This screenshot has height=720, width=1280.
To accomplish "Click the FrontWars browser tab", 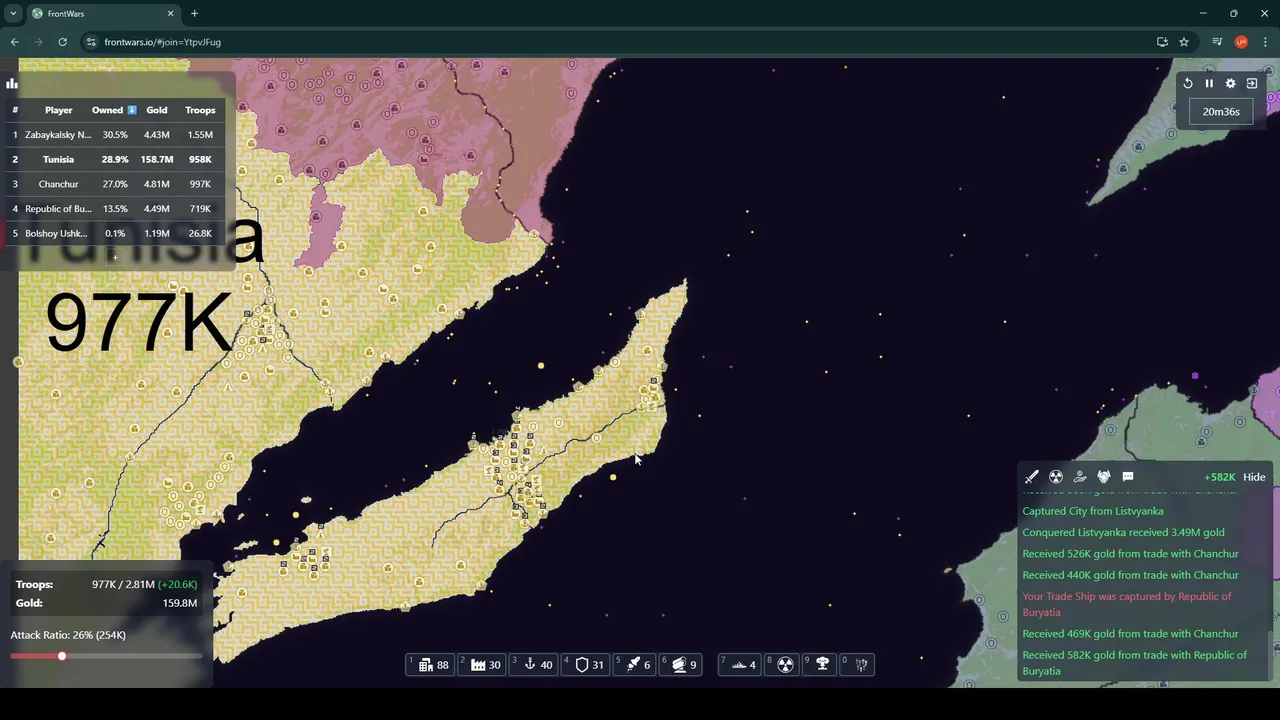I will click(103, 14).
